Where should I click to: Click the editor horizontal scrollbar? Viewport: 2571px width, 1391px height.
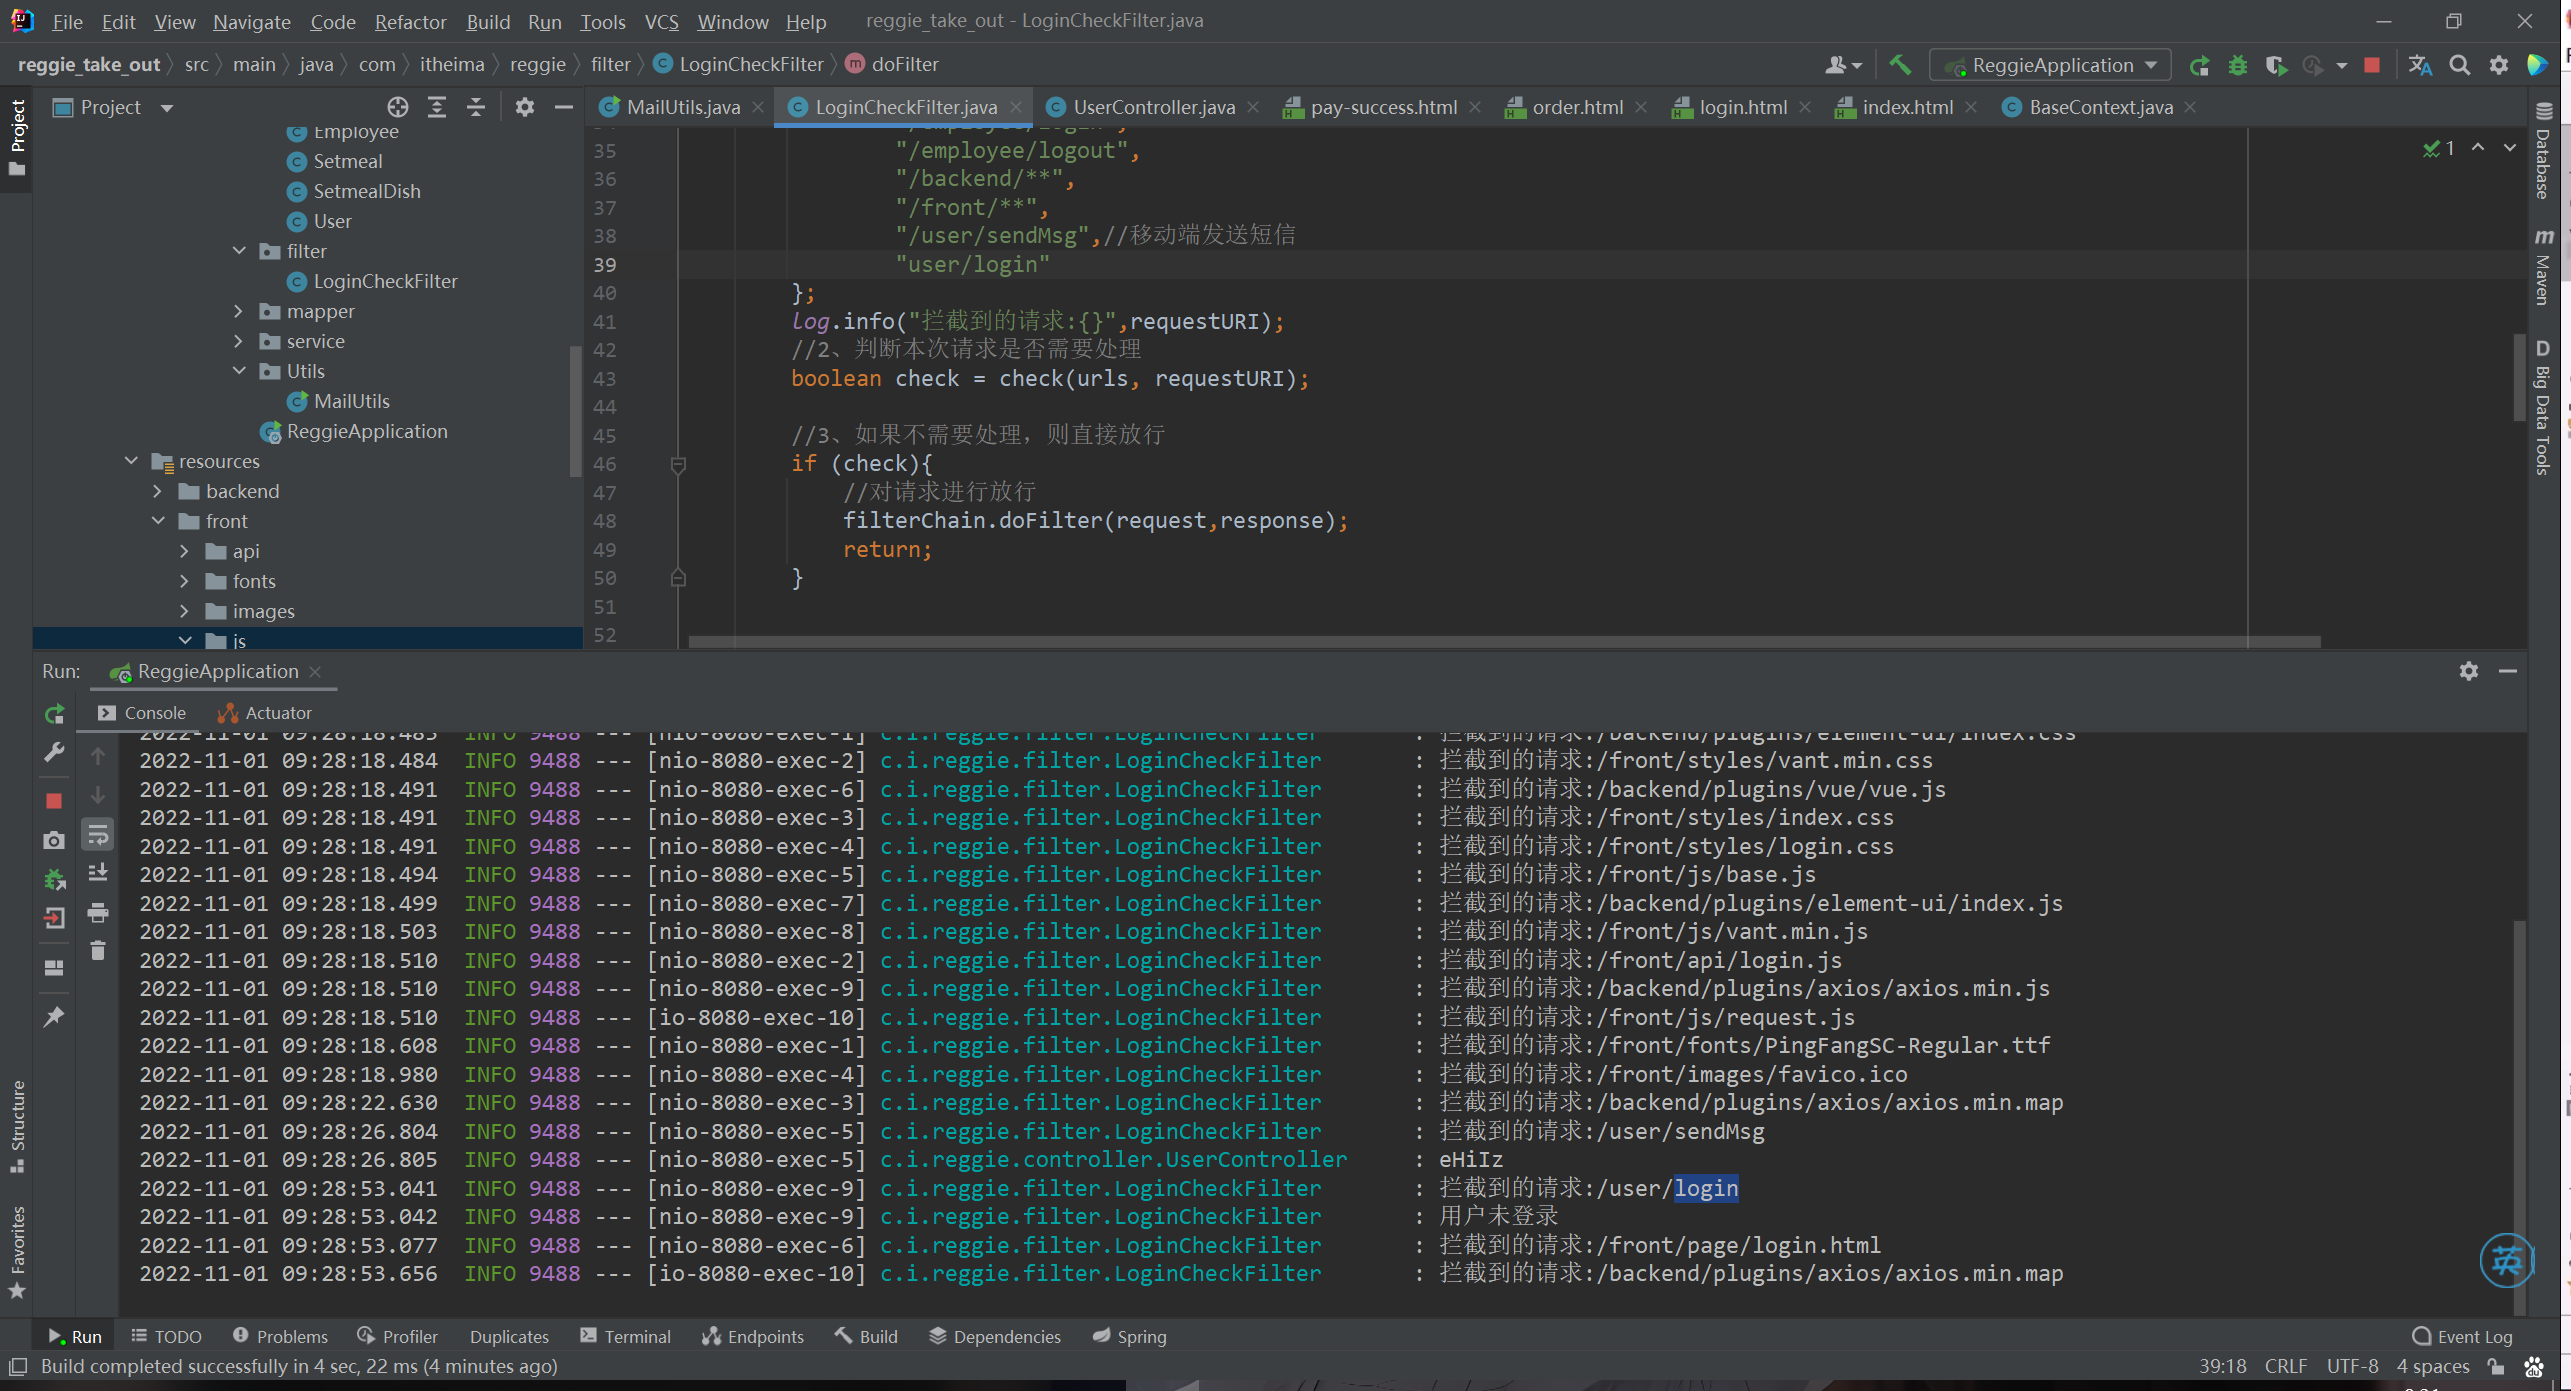[x=1500, y=641]
